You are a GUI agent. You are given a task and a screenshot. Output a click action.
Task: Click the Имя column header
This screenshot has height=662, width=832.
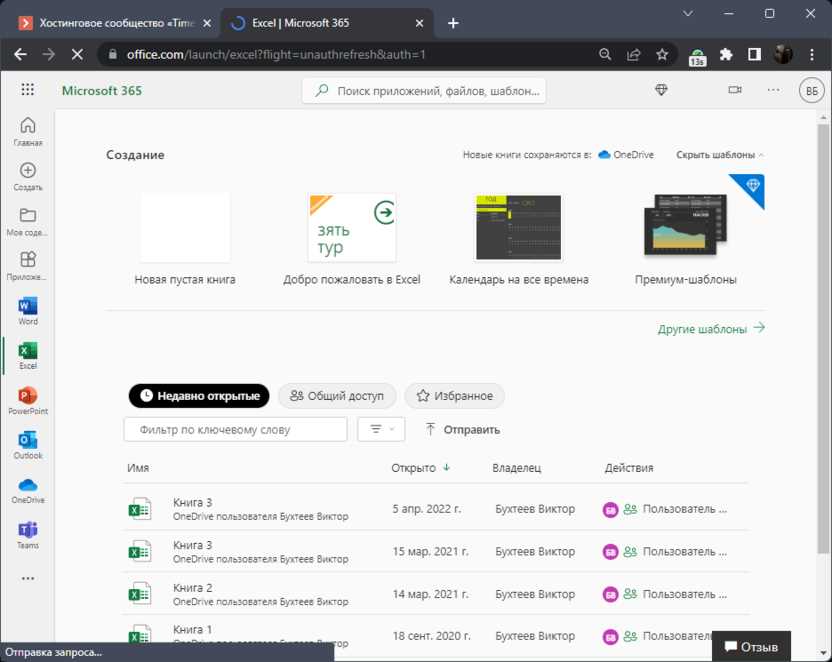tap(138, 468)
